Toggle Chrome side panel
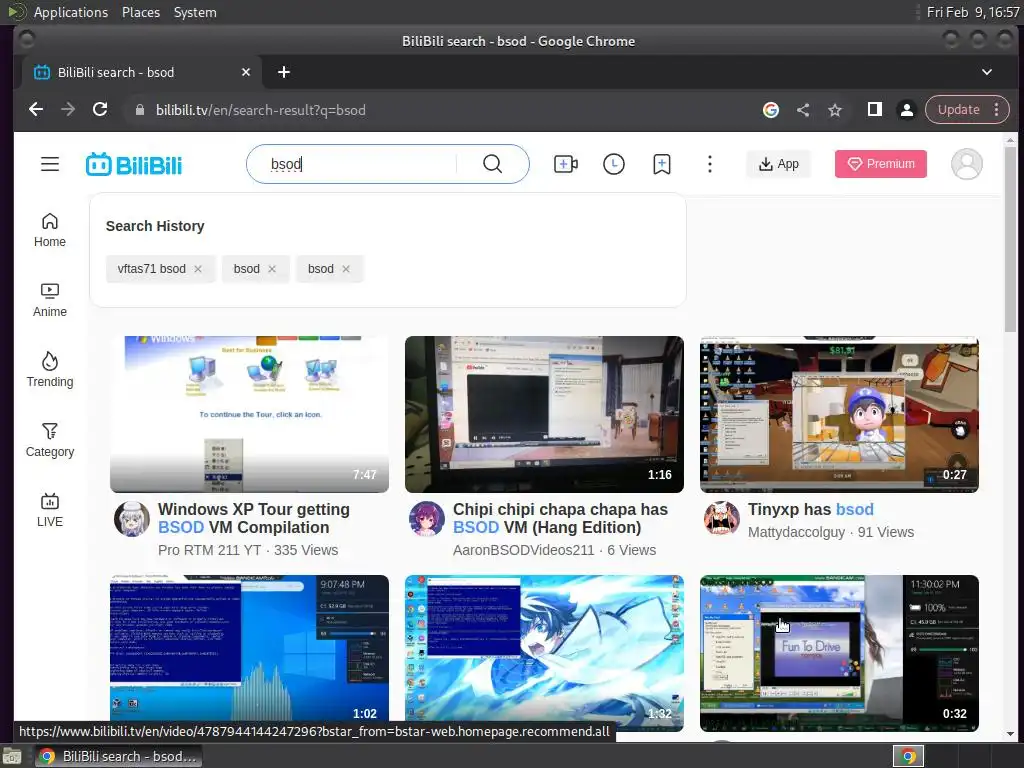This screenshot has width=1024, height=768. pyautogui.click(x=874, y=110)
